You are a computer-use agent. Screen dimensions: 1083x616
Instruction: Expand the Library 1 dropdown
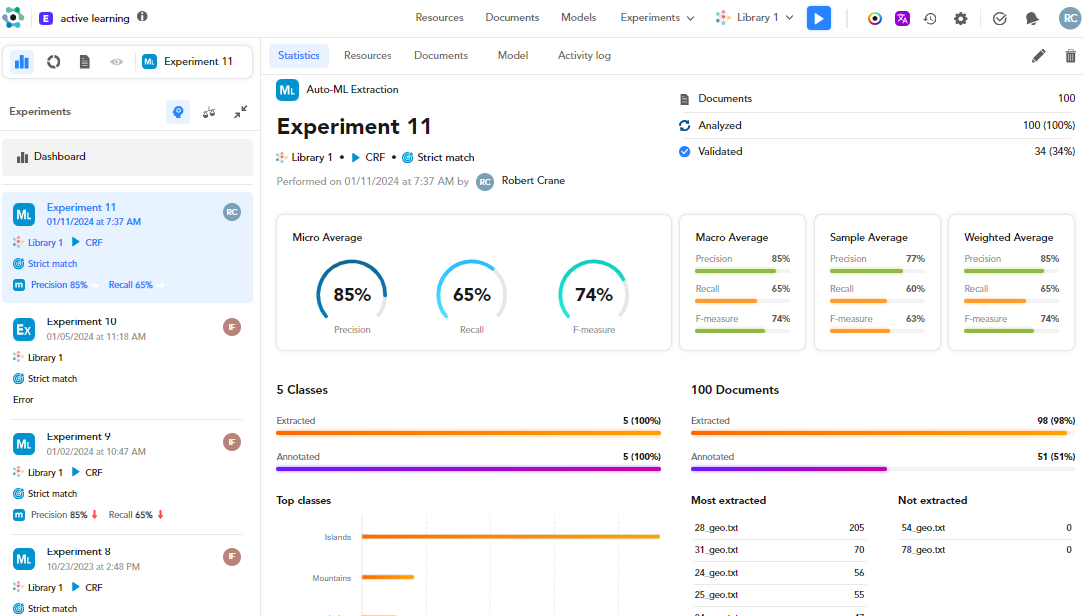pos(755,18)
